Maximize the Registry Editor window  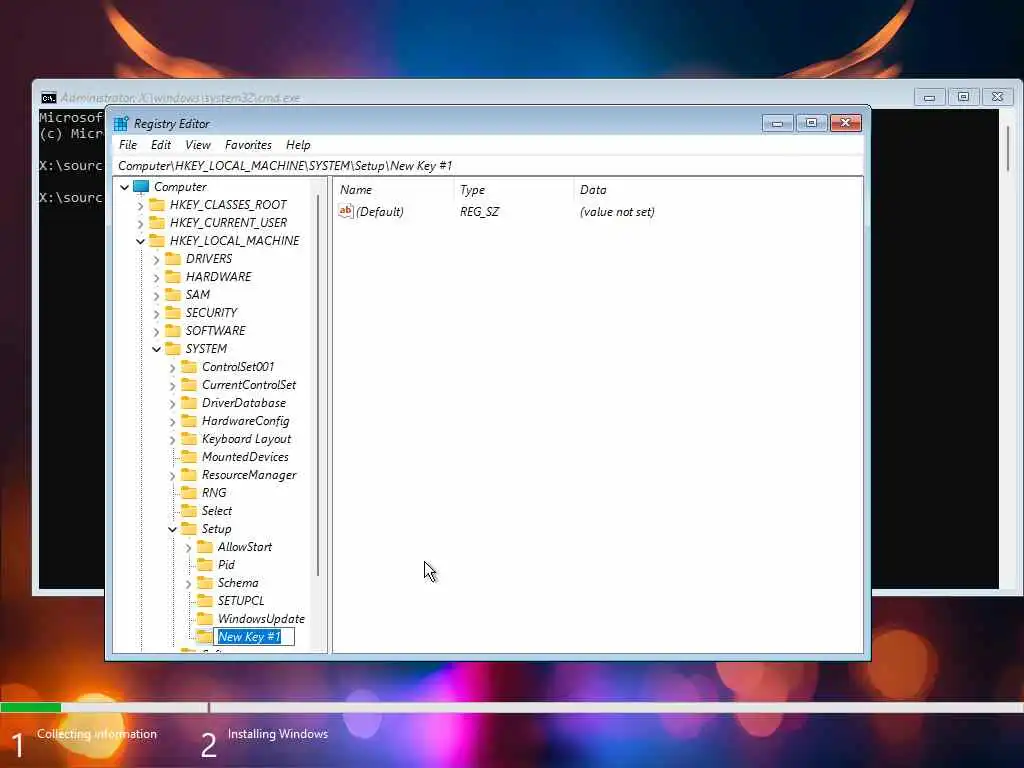click(811, 123)
